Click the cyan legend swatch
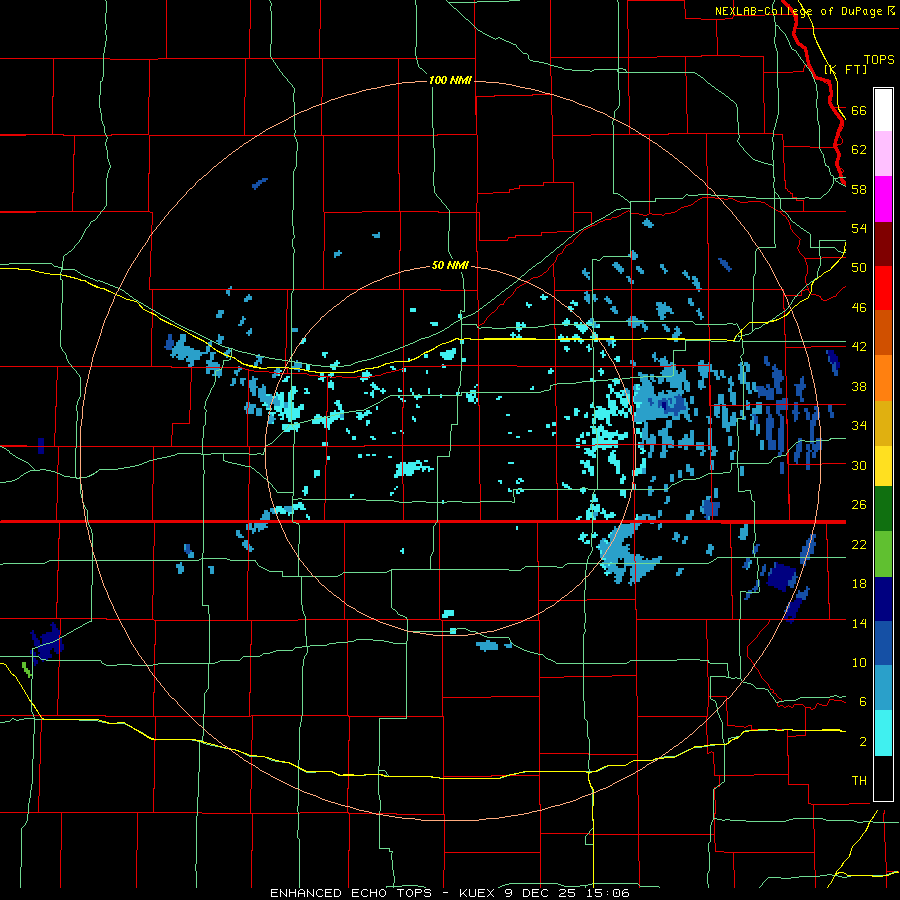The height and width of the screenshot is (900, 900). pyautogui.click(x=883, y=734)
